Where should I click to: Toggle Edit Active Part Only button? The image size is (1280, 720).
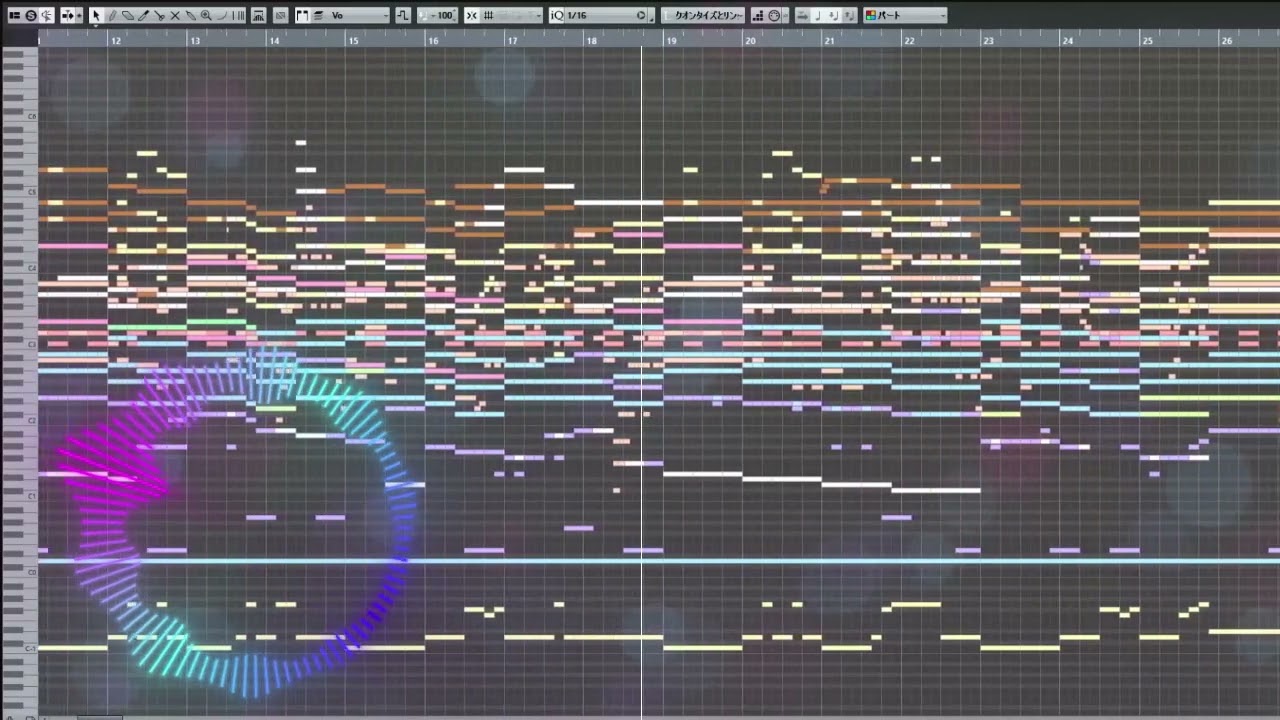(318, 15)
